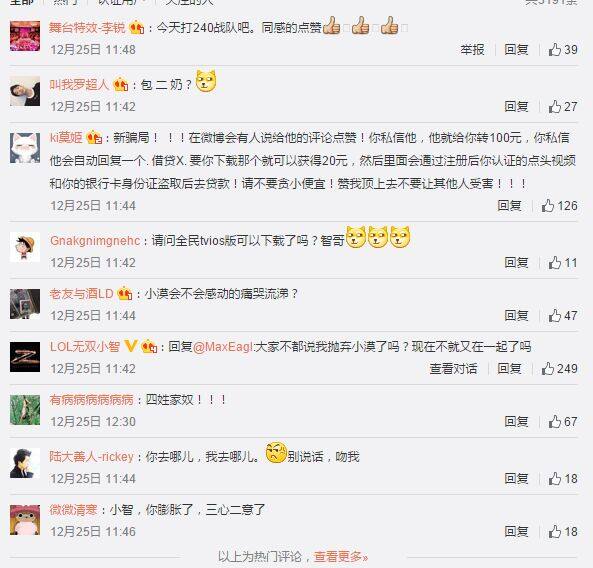Open ki莫姬's profile via username
The image size is (593, 568).
[x=66, y=138]
